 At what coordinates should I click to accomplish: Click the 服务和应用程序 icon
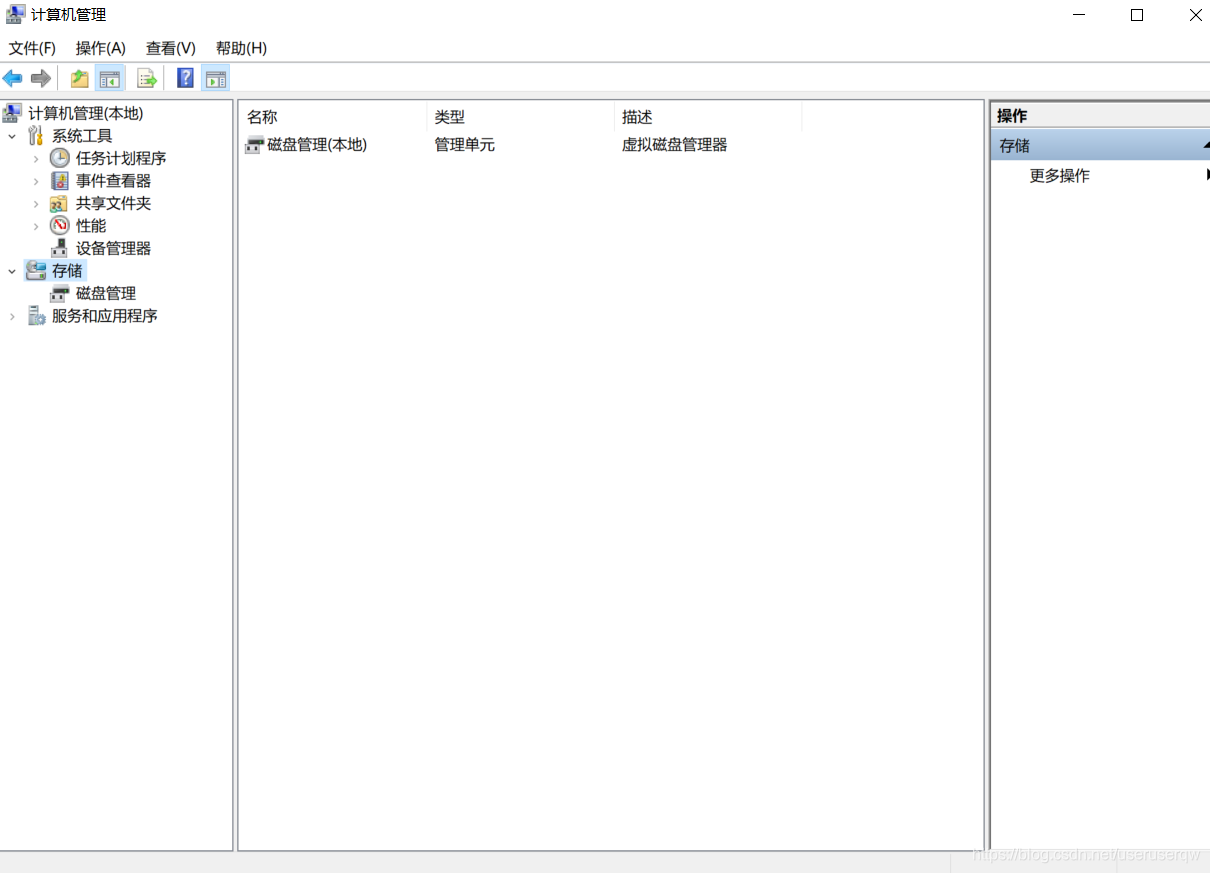(36, 316)
